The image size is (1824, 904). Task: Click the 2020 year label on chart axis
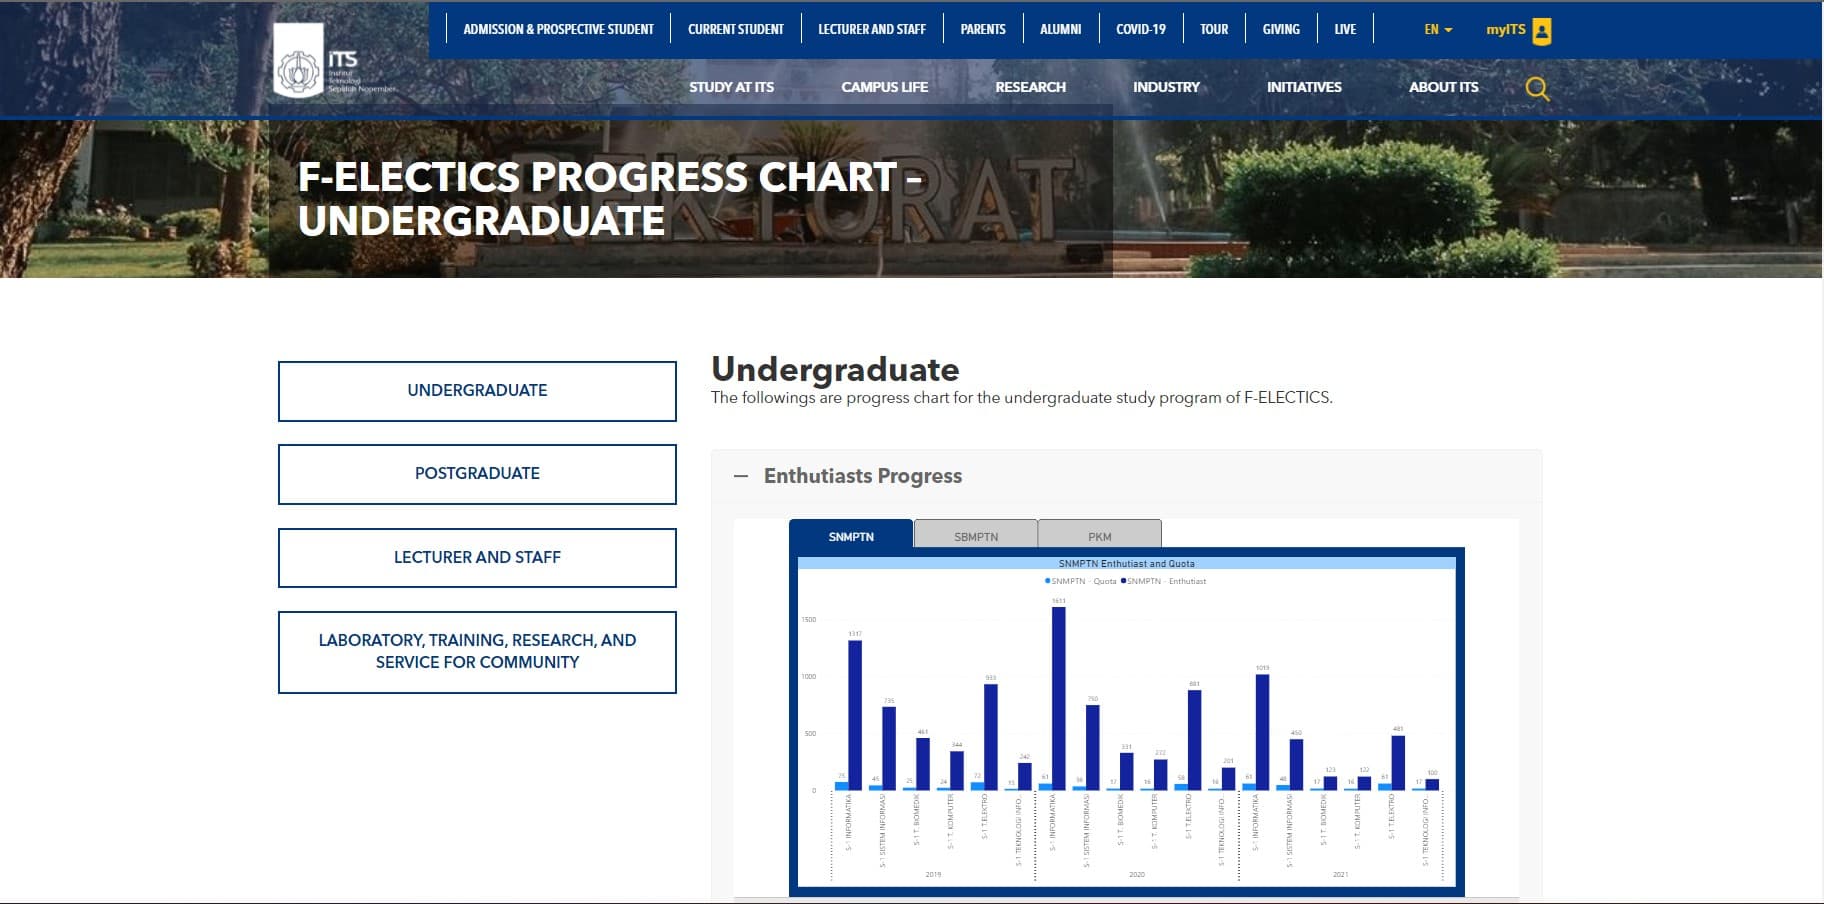1137,874
